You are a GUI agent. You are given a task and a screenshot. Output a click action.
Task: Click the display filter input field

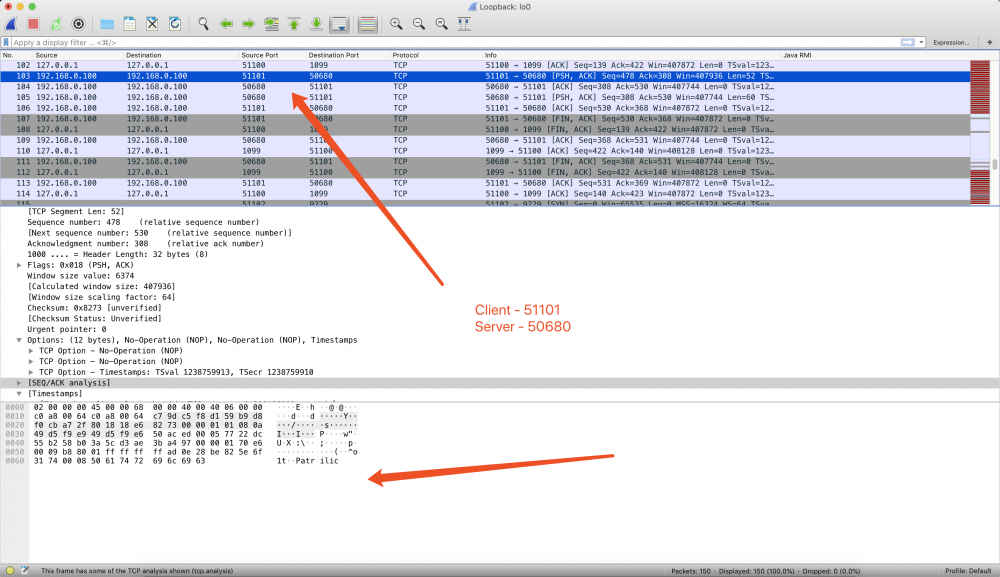point(454,43)
